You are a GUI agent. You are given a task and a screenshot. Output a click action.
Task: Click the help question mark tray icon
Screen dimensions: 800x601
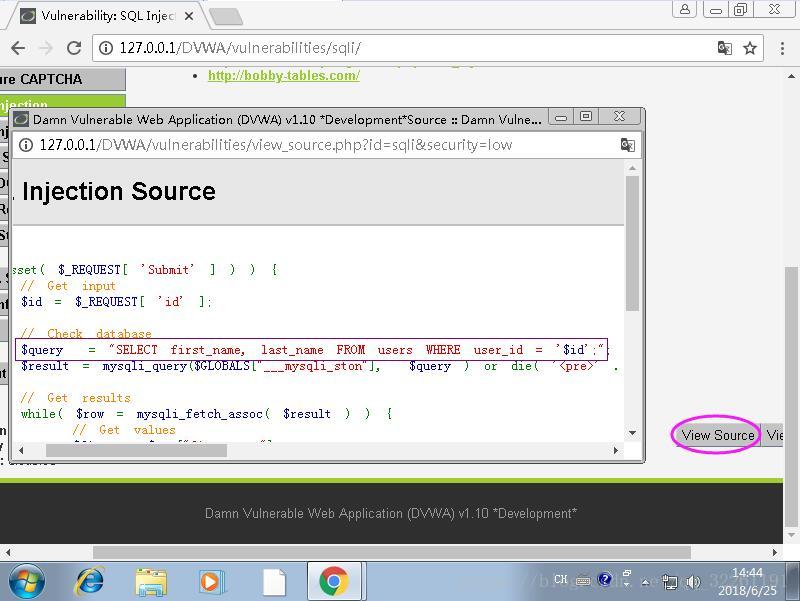(x=605, y=579)
